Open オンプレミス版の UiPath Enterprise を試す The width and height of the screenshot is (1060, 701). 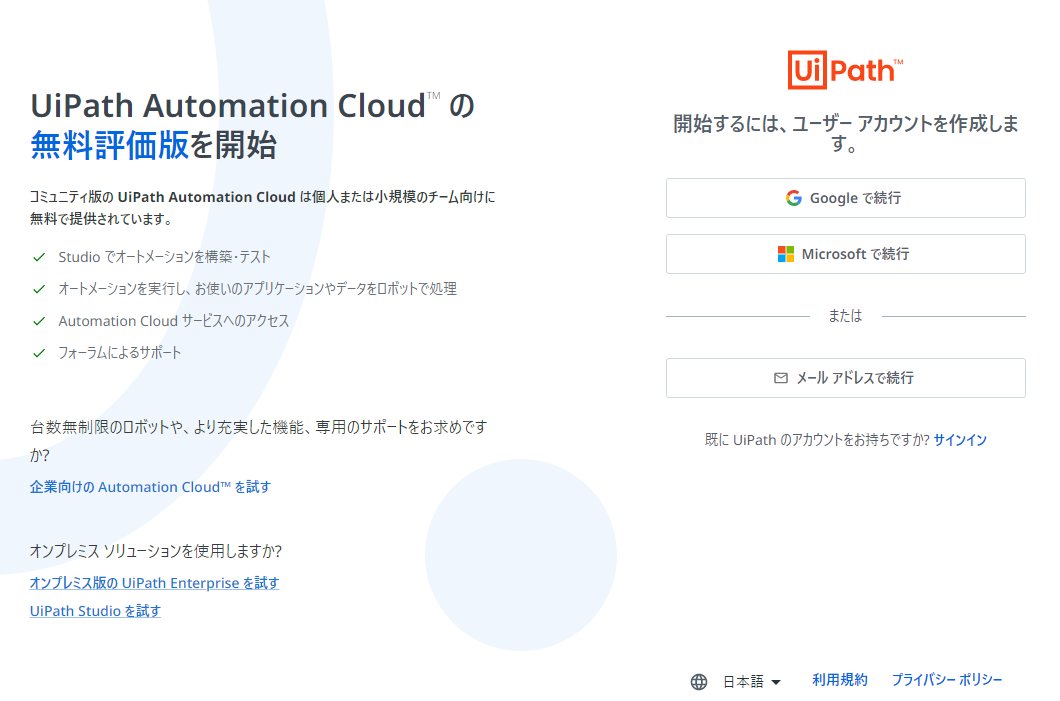(154, 583)
